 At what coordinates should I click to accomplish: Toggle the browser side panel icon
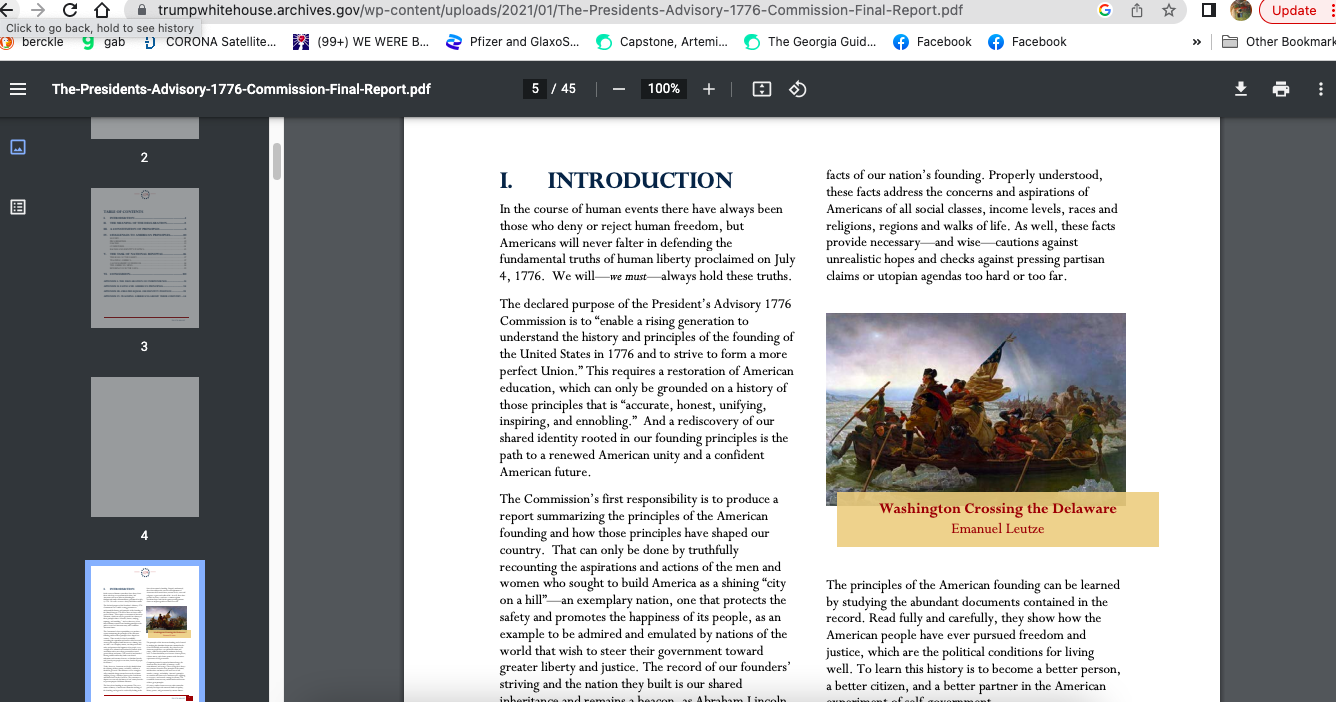1209,10
